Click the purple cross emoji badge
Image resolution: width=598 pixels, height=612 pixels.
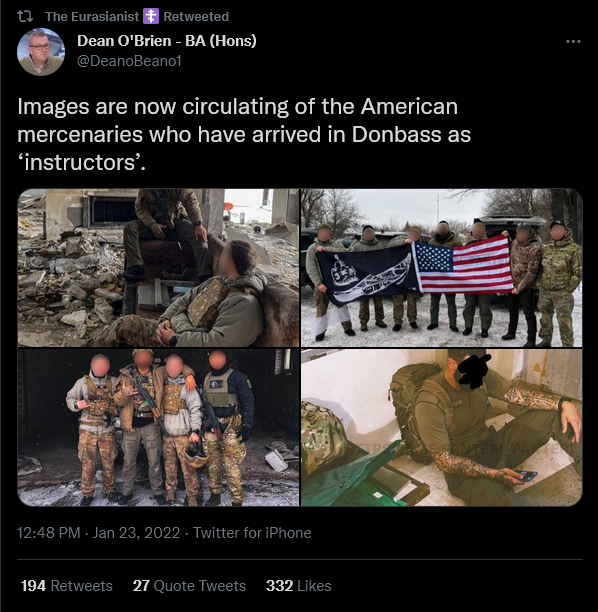tap(151, 16)
